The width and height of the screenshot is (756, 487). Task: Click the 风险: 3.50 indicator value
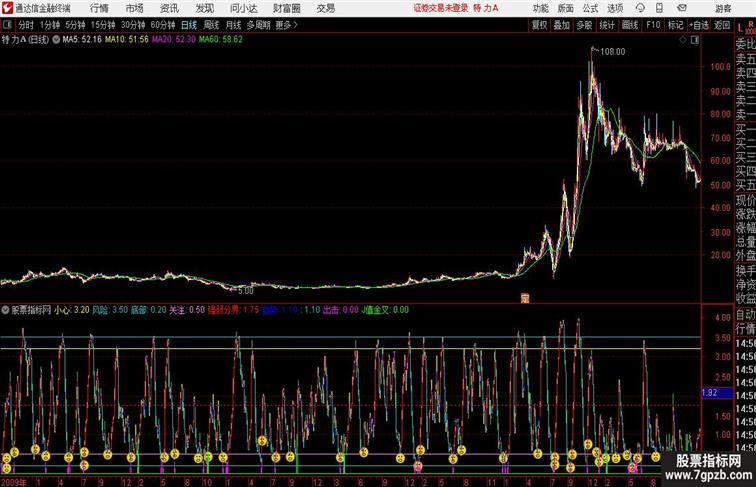tap(110, 310)
